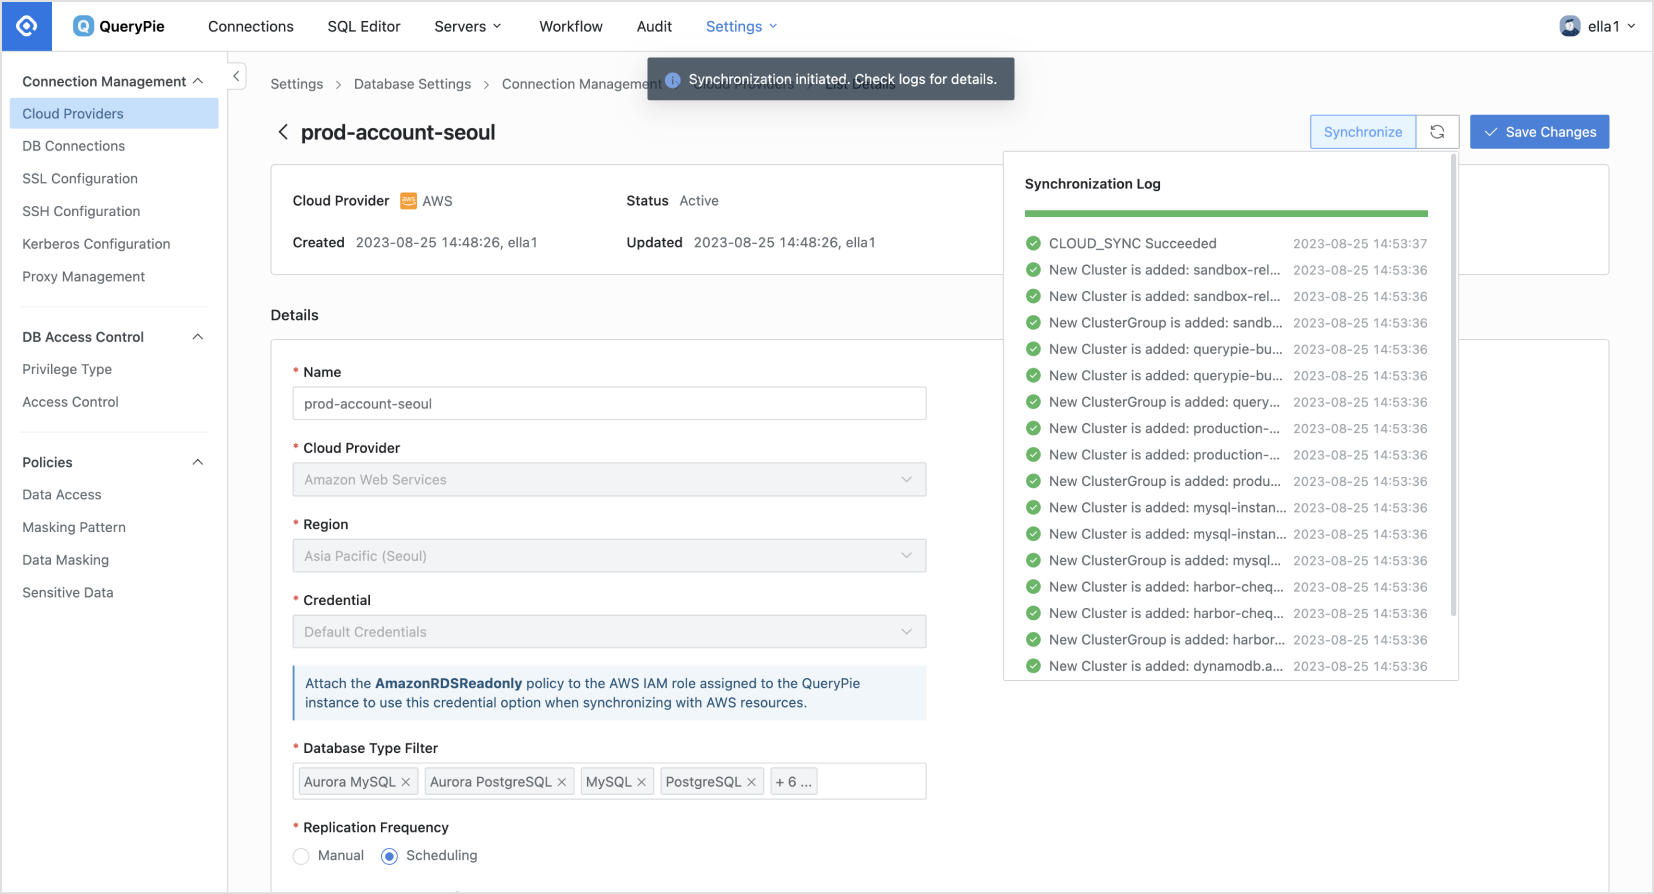
Task: Collapse the DB Access Control section
Action: [198, 337]
